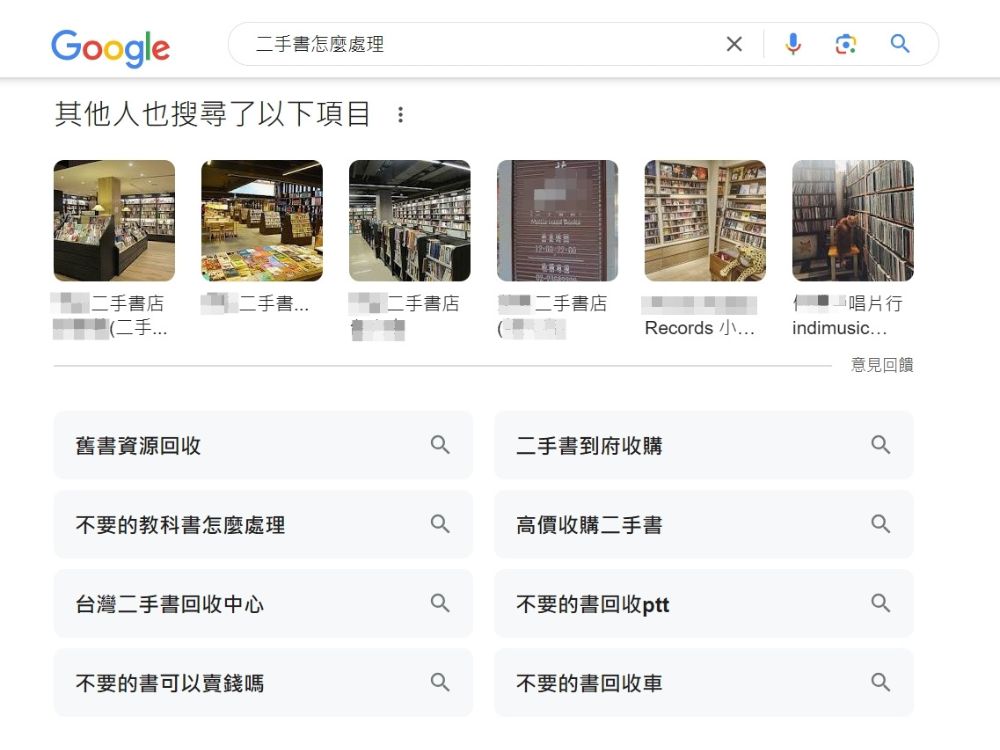Search related query 不要的書回收車
This screenshot has height=750, width=1000.
click(704, 682)
